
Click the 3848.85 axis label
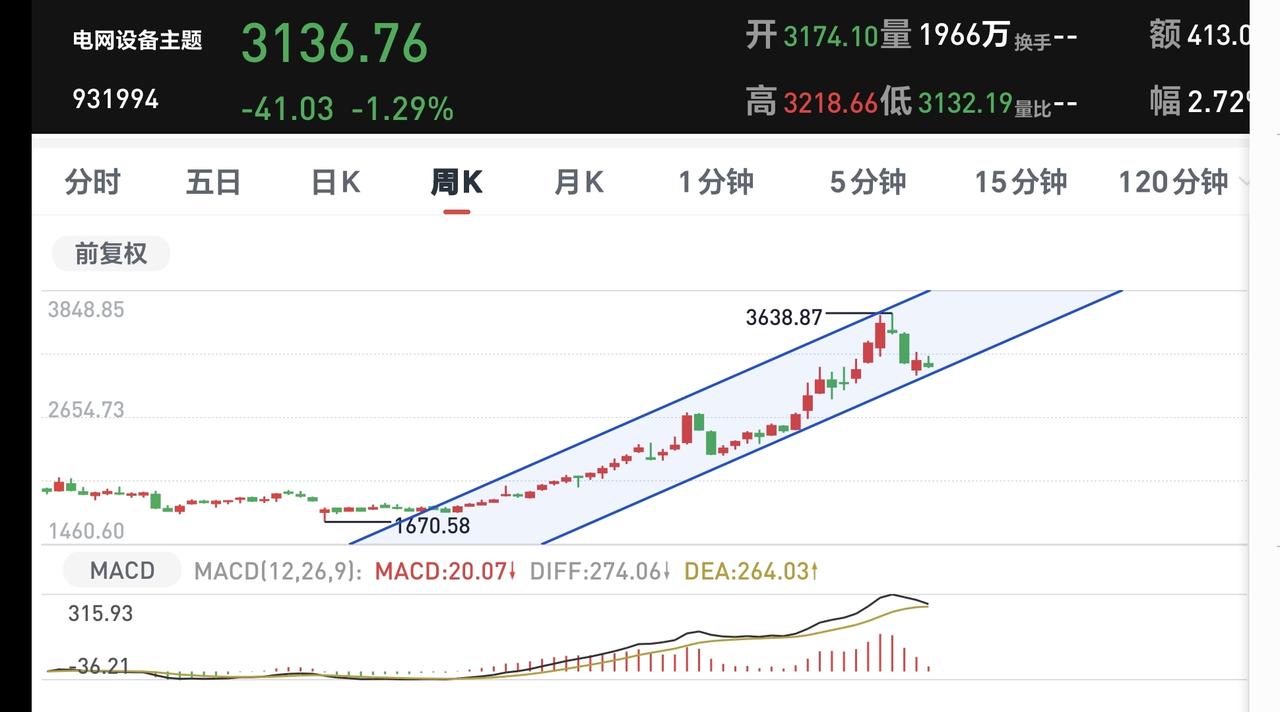click(x=86, y=310)
